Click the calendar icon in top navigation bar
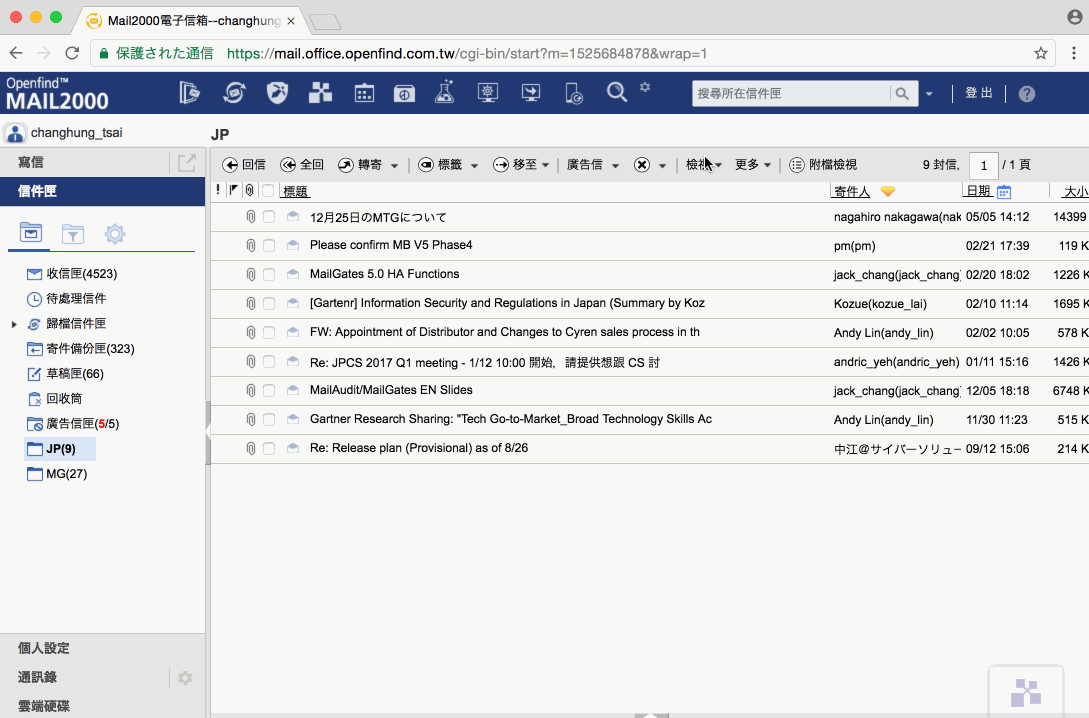 pyautogui.click(x=364, y=93)
